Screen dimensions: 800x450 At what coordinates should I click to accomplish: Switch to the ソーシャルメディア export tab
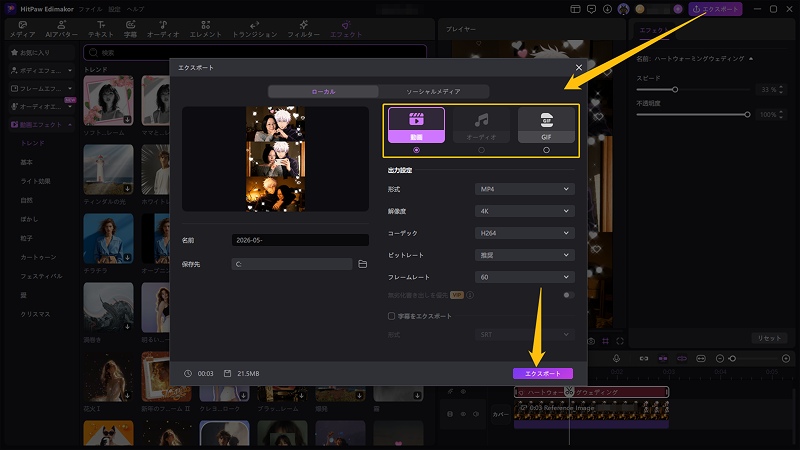pyautogui.click(x=433, y=92)
